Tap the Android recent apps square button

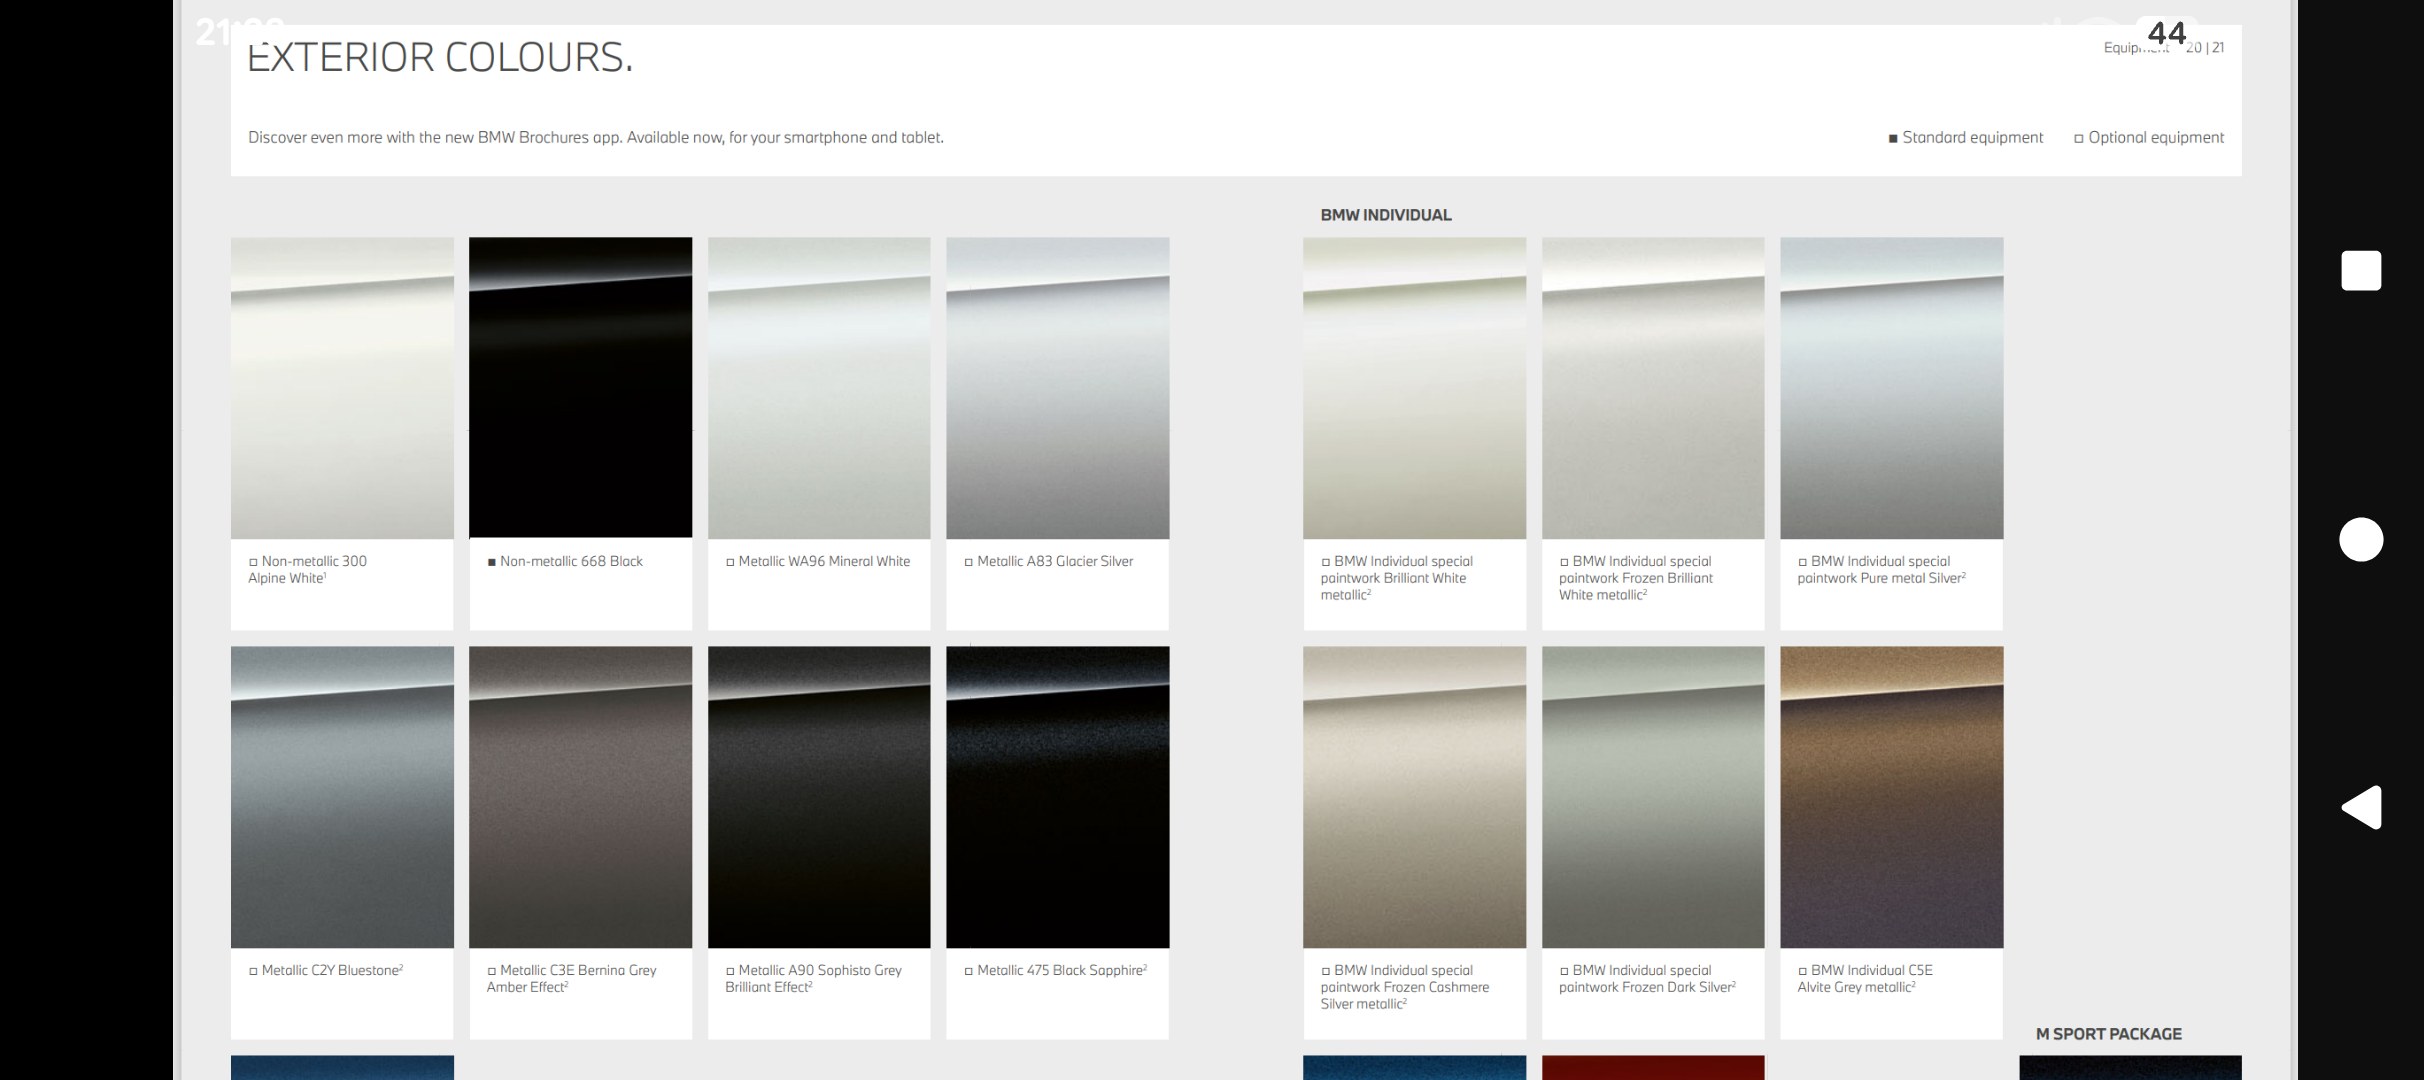pos(2361,271)
